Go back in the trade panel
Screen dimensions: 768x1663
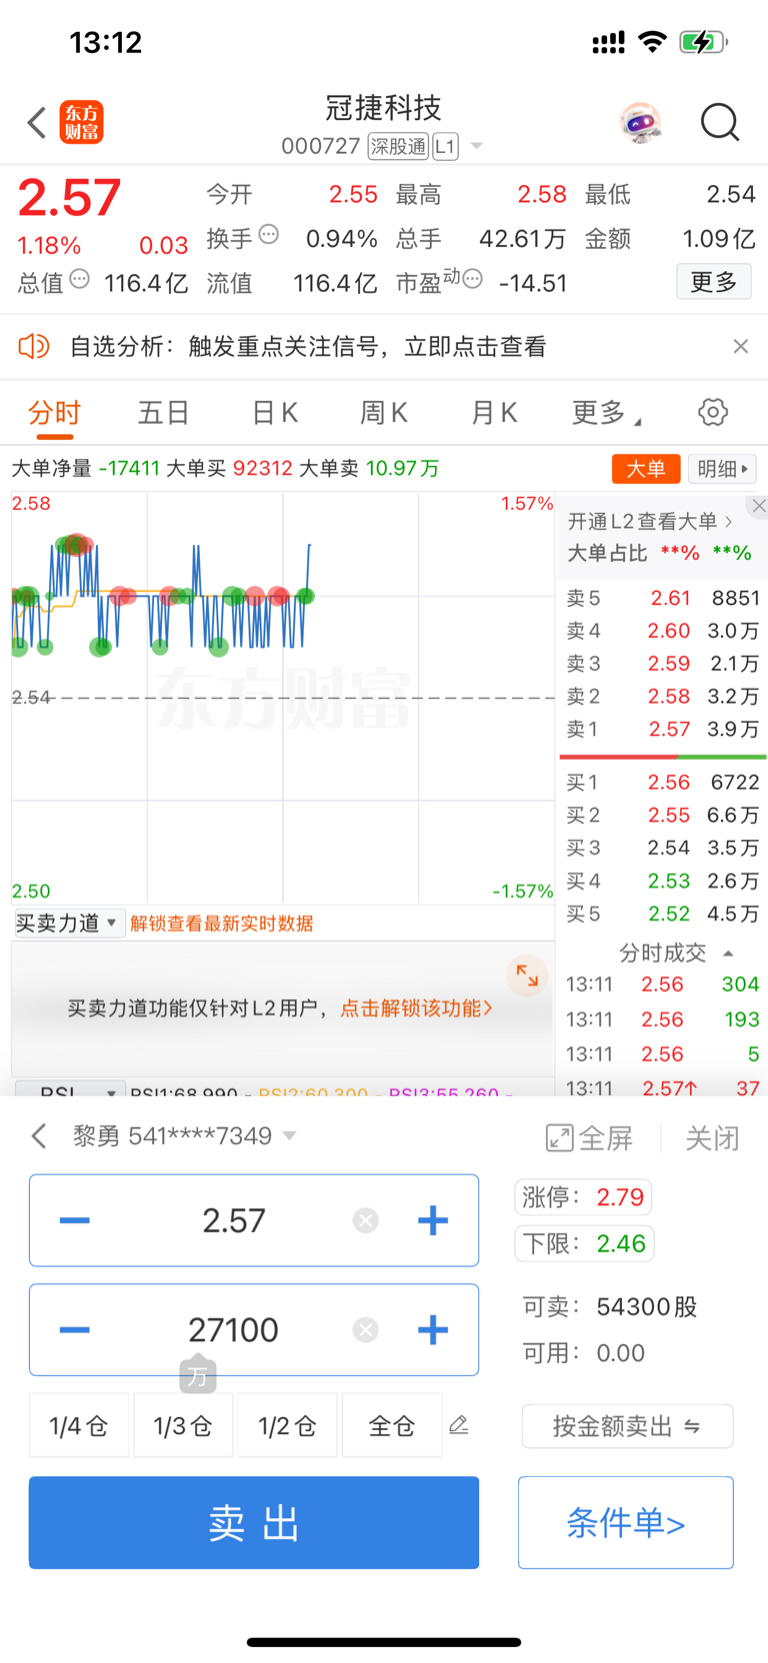pos(39,1136)
